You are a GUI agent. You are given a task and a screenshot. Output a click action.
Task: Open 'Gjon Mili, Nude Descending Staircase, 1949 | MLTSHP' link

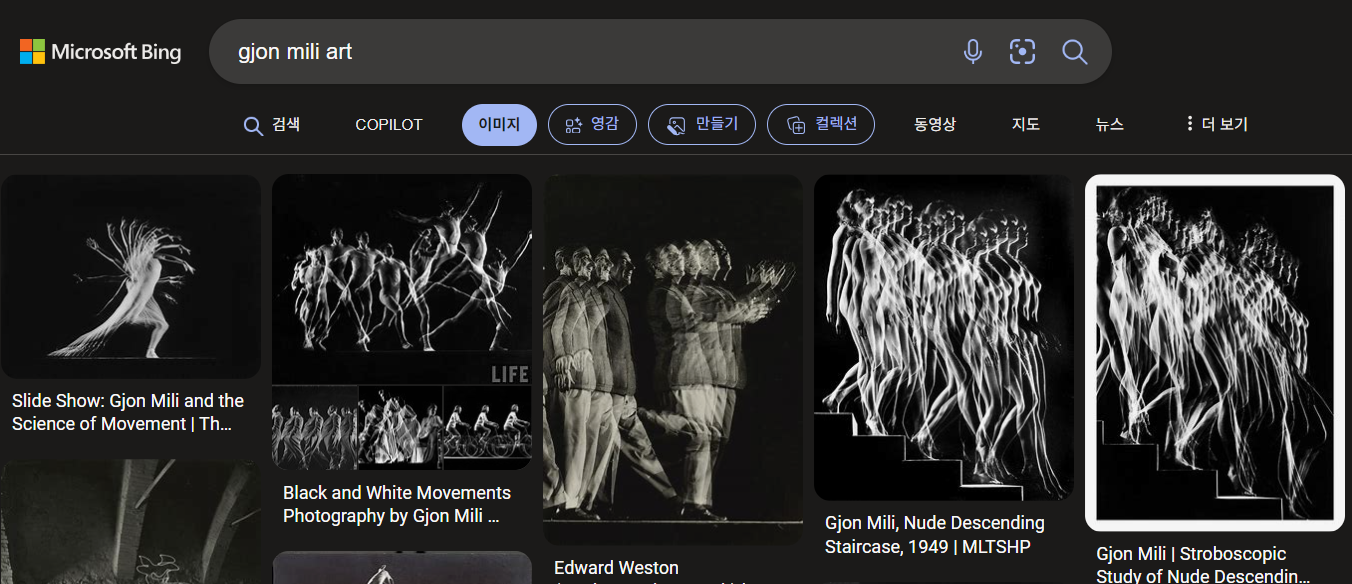tap(934, 535)
